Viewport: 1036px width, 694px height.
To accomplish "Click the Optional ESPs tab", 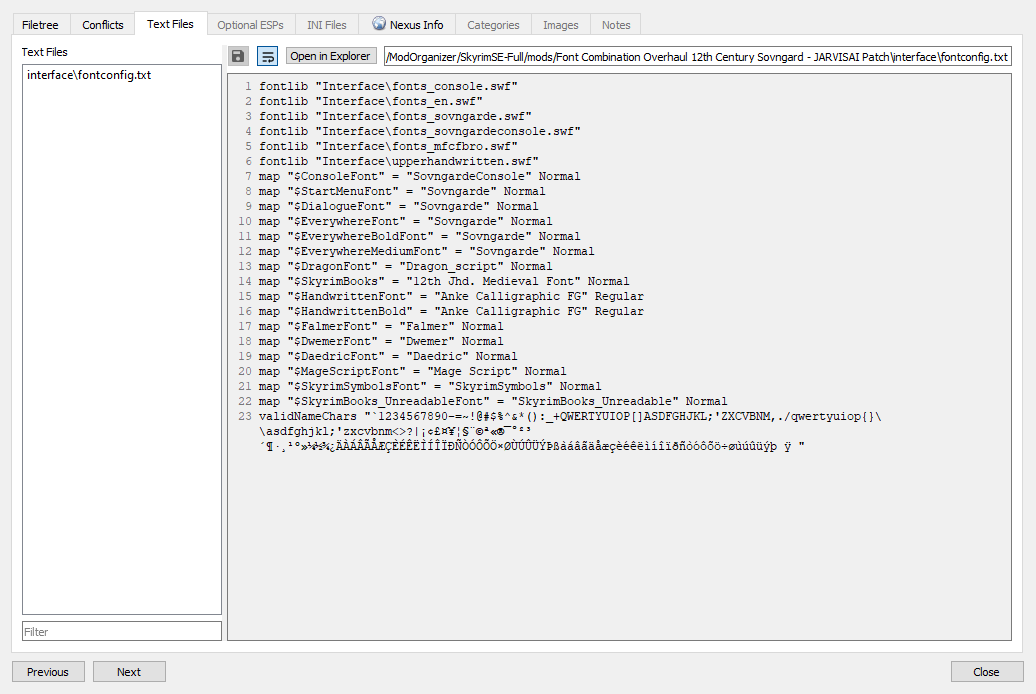I will pos(251,24).
